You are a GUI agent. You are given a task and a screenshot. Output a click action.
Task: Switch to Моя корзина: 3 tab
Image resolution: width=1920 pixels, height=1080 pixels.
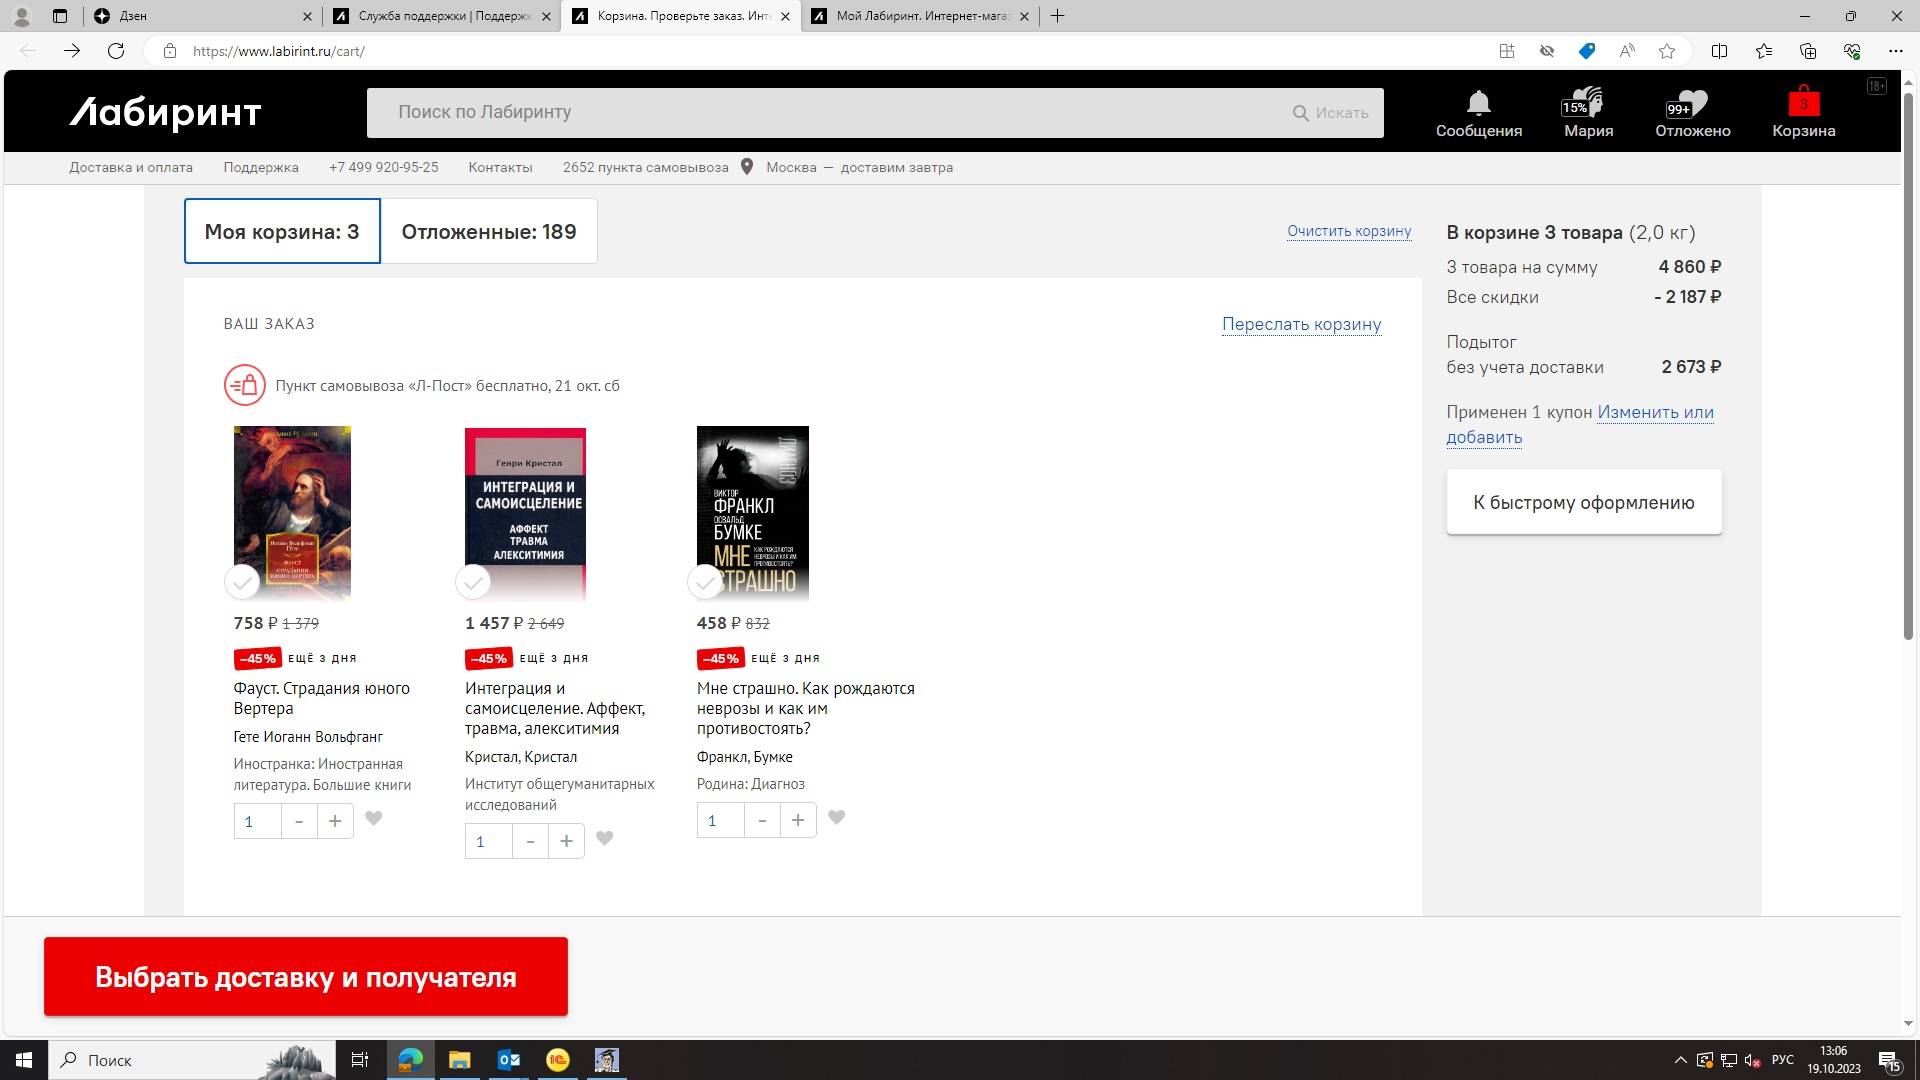tap(282, 232)
